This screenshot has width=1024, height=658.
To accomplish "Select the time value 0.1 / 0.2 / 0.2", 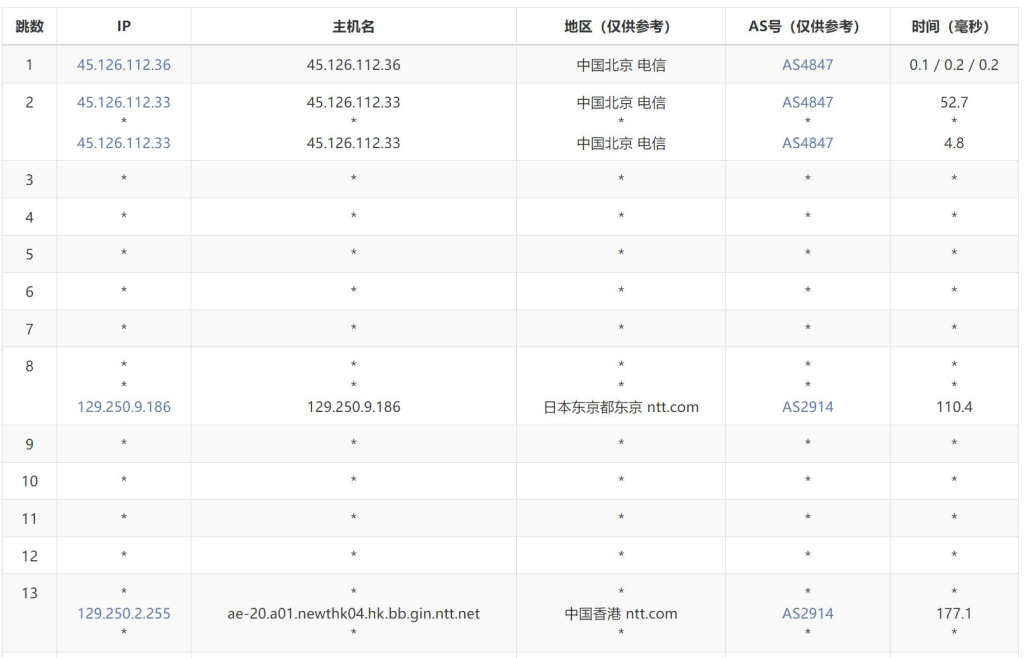I will [x=954, y=65].
